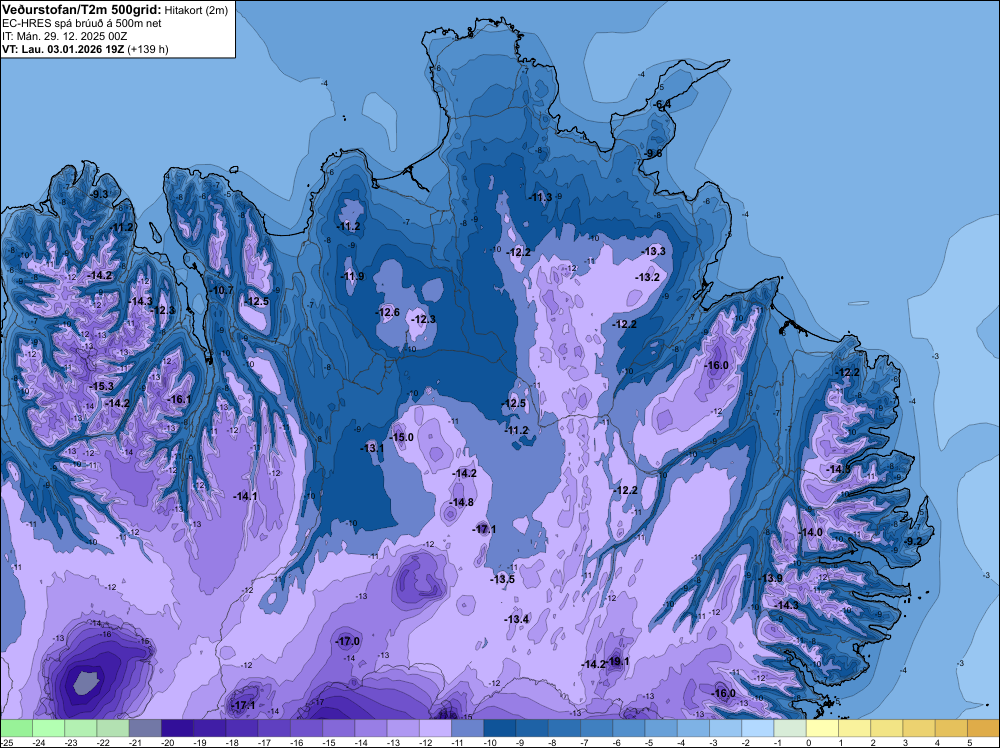
Task: Select the legend swatch between -25 and -24
Action: 16,728
